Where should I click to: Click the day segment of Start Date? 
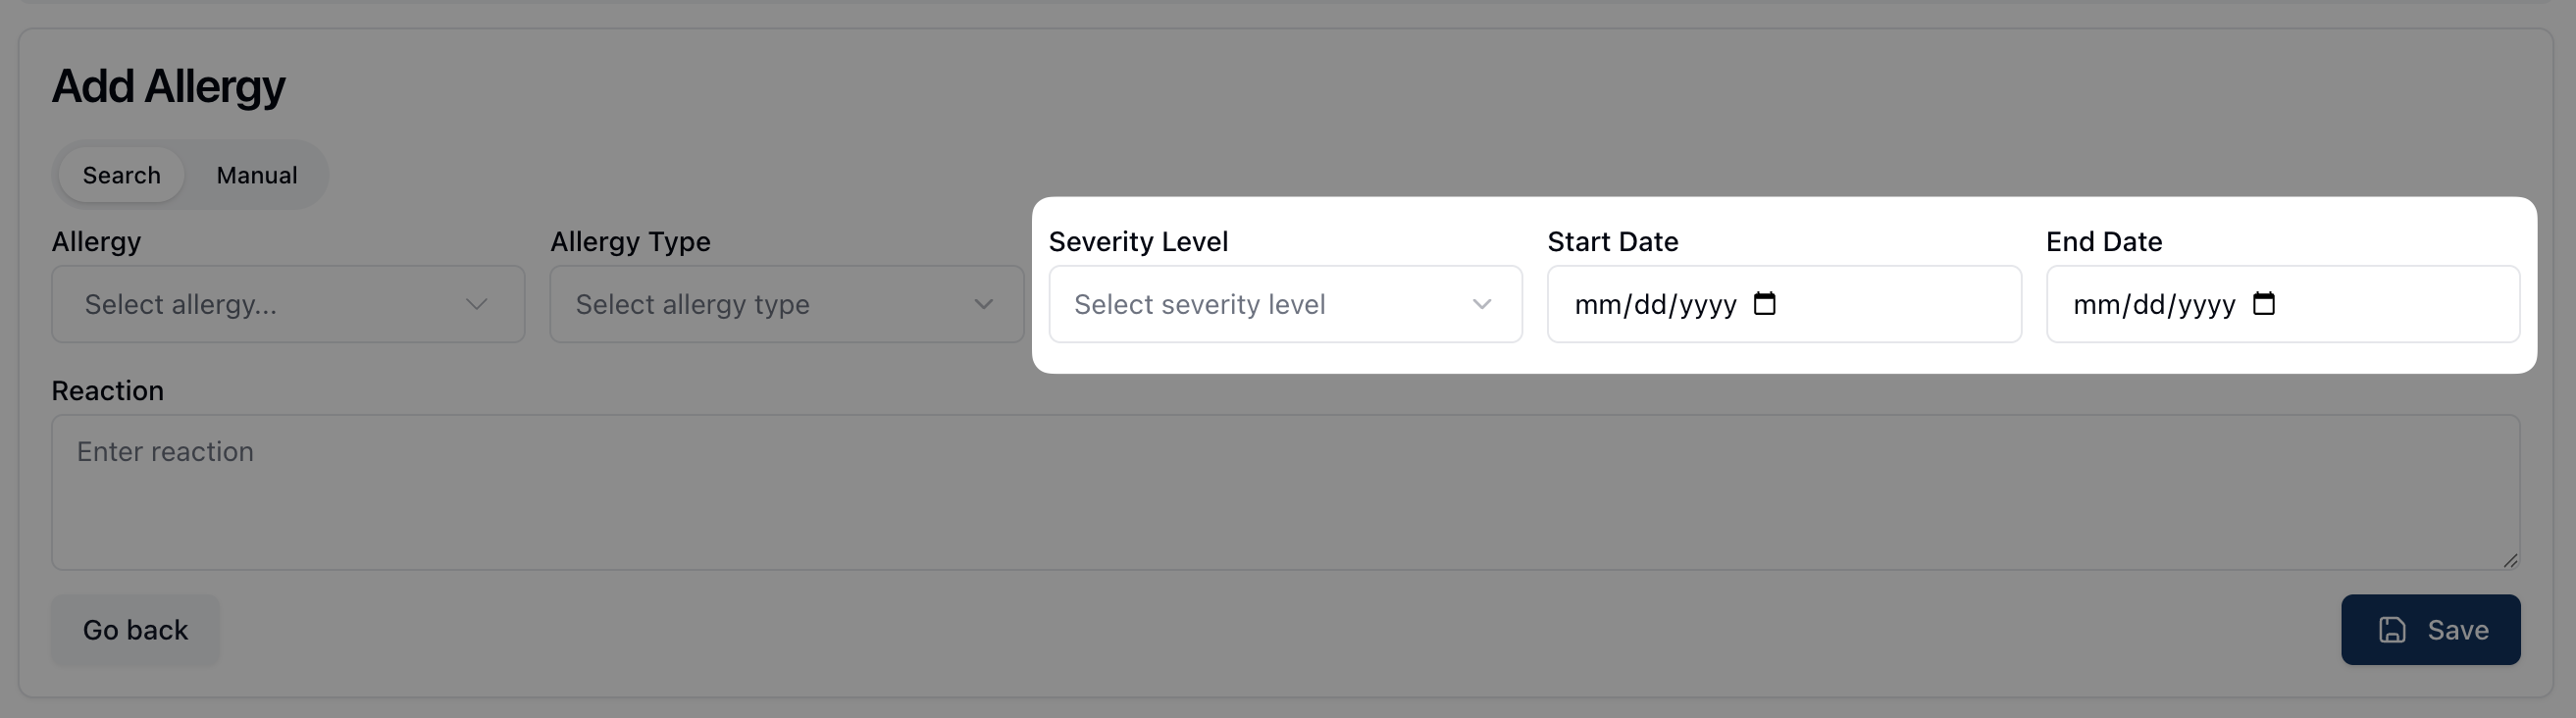coord(1650,305)
